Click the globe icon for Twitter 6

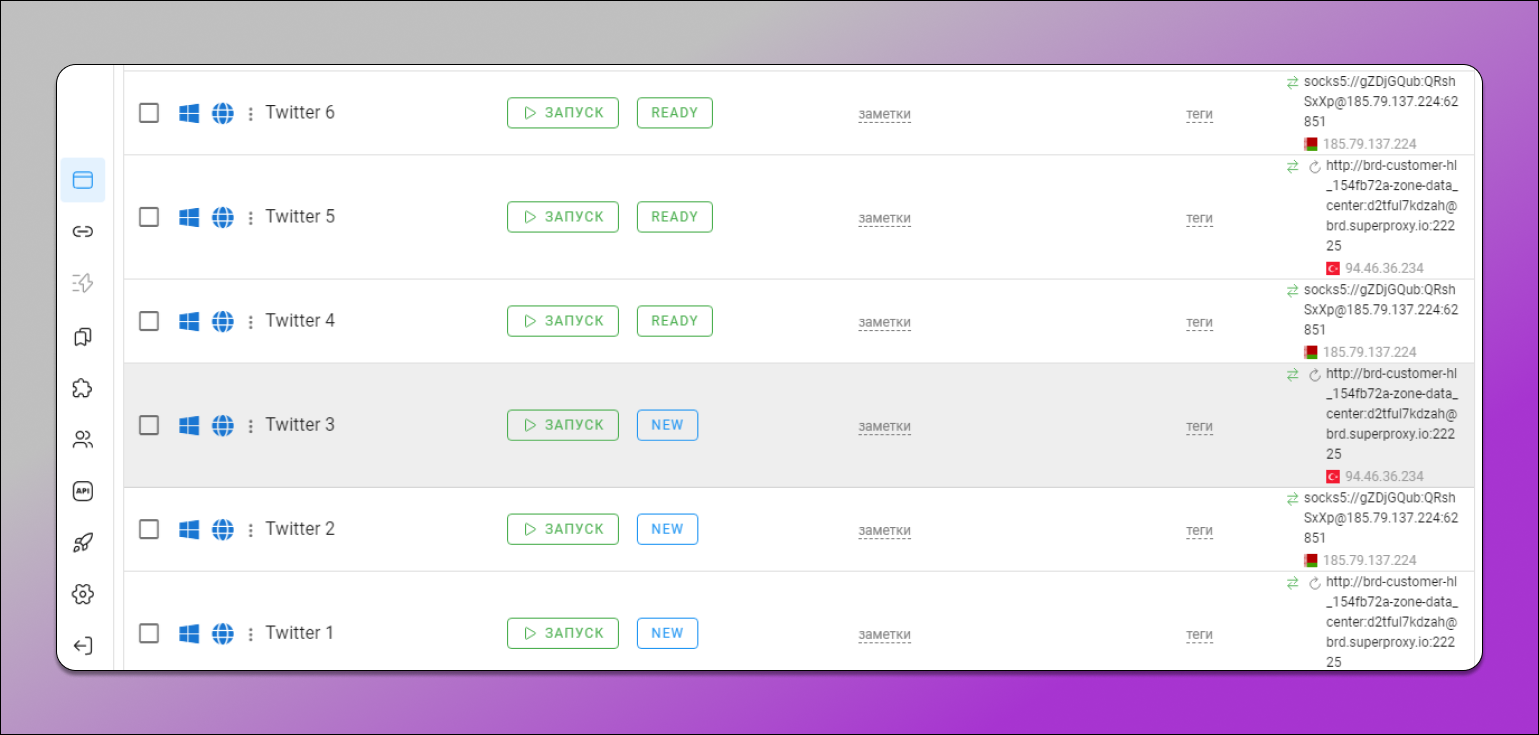tap(223, 113)
